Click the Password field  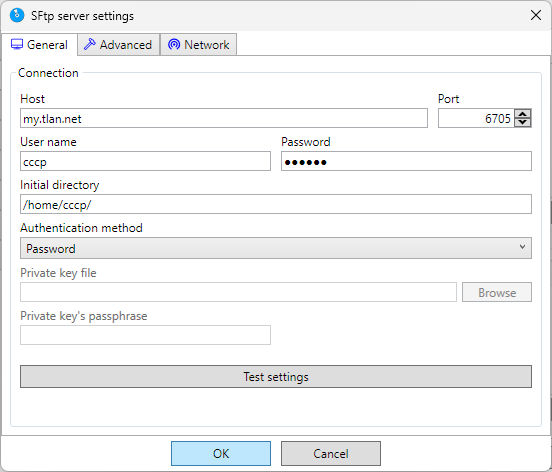coord(406,161)
